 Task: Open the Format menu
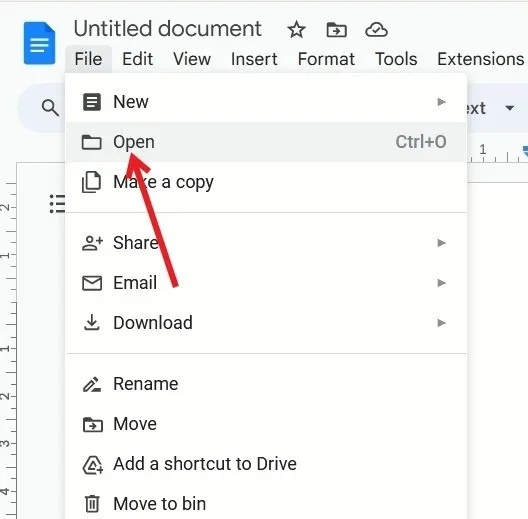tap(326, 59)
